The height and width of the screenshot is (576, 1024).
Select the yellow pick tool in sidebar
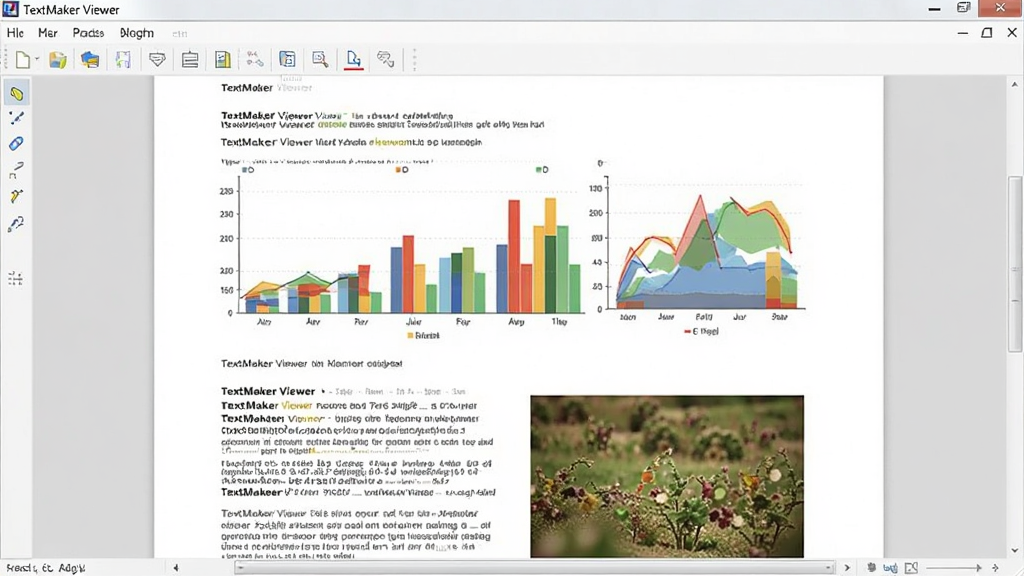click(x=16, y=197)
